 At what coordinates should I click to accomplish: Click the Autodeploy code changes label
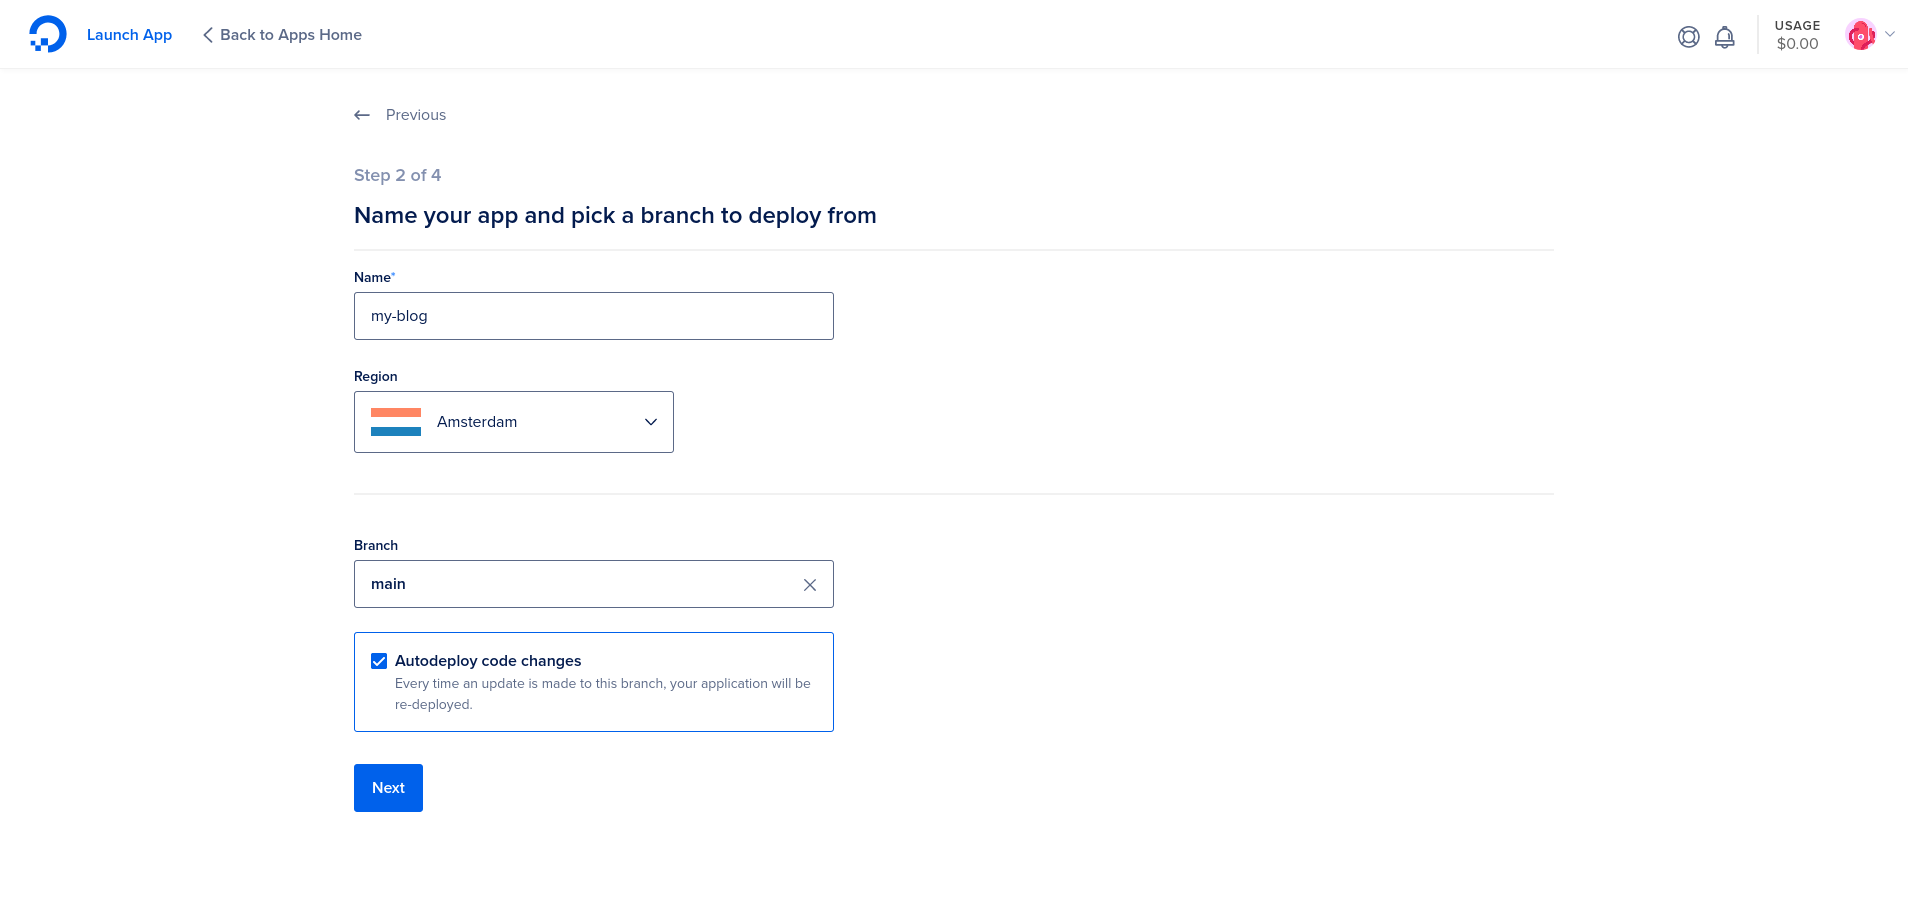(x=488, y=661)
